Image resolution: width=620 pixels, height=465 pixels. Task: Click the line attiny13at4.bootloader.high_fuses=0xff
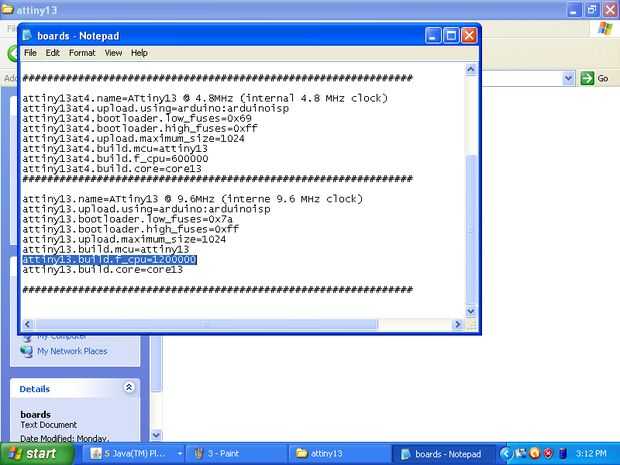coord(140,128)
